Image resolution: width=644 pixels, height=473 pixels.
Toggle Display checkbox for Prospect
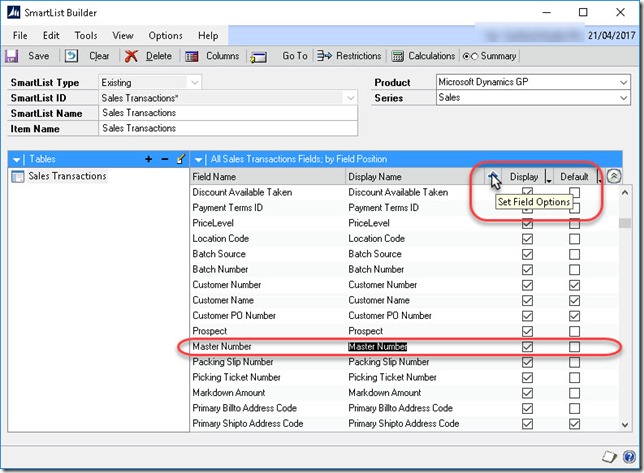pyautogui.click(x=527, y=331)
